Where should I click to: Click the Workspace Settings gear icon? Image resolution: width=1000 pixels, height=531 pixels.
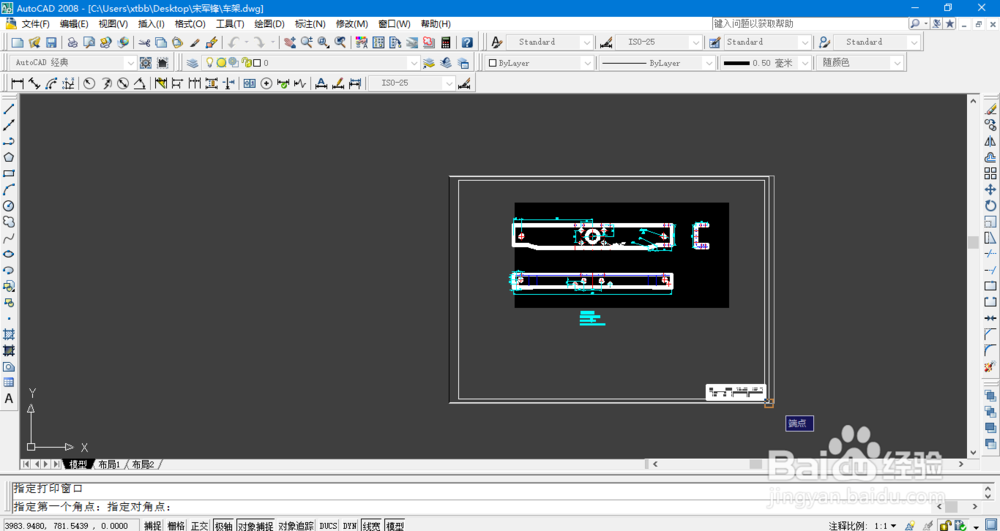click(146, 62)
